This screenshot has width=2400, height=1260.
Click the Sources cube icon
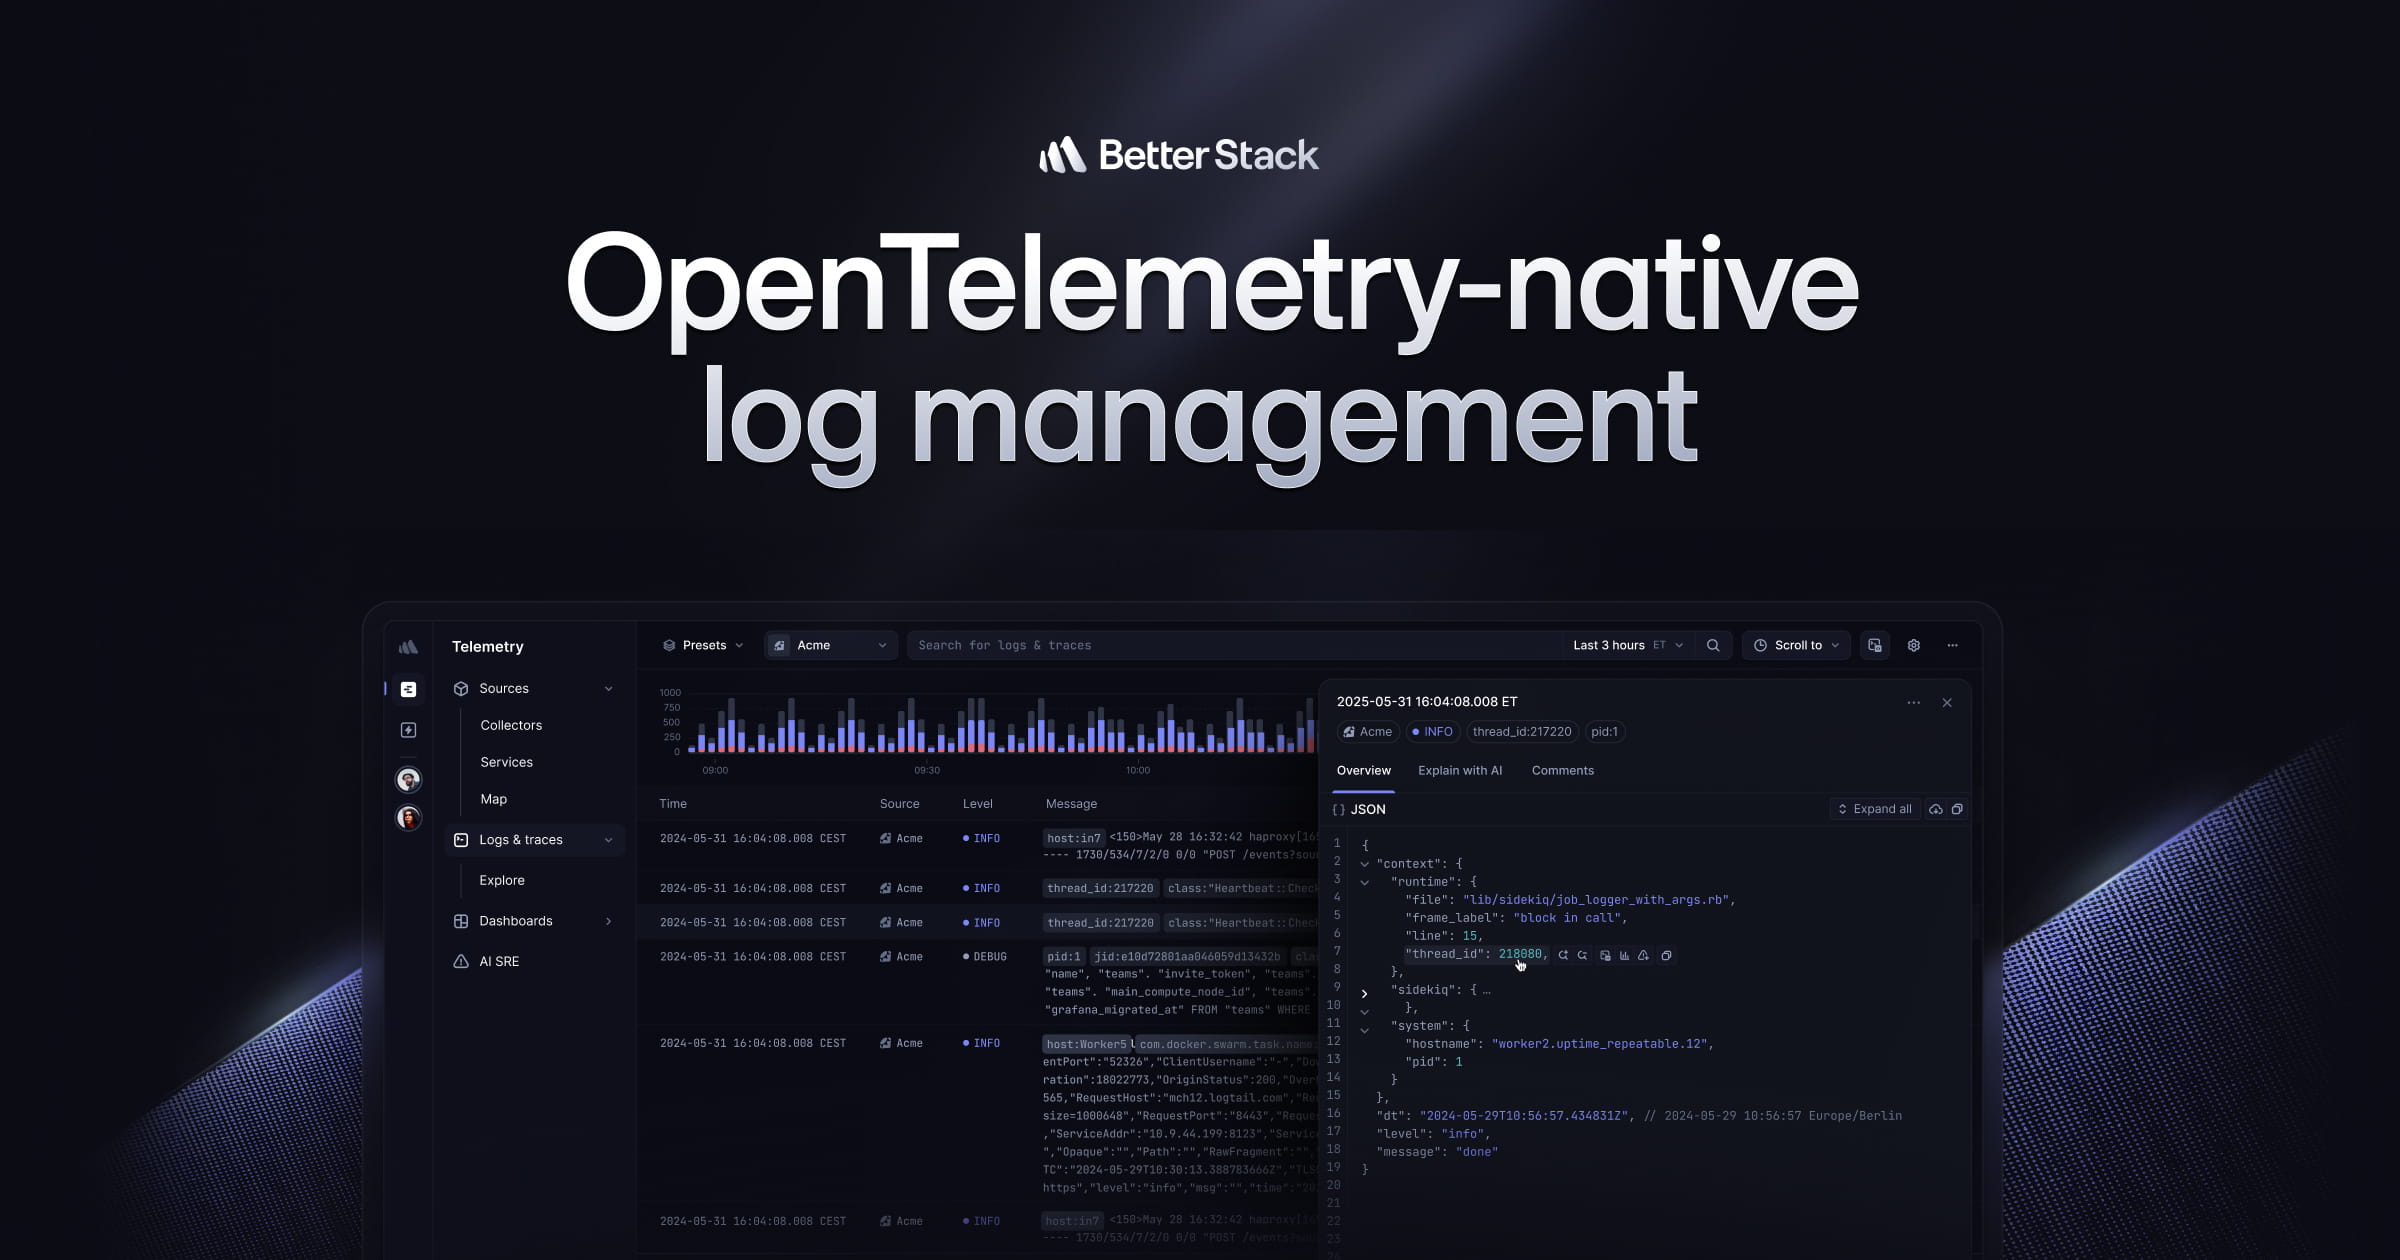461,688
